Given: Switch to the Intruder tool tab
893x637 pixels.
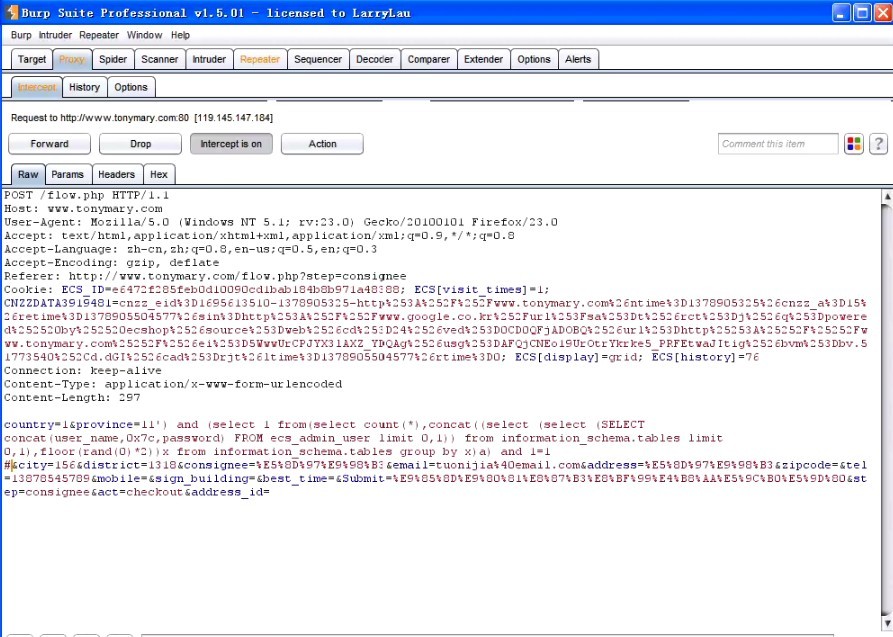Looking at the screenshot, I should pyautogui.click(x=209, y=59).
